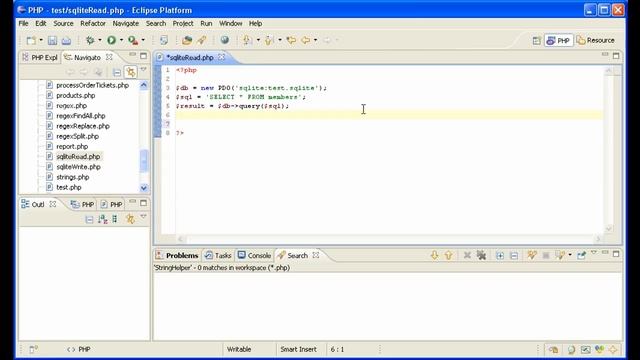Viewport: 640px width, 360px height.
Task: Select test.php in Navigator
Action: [x=69, y=187]
